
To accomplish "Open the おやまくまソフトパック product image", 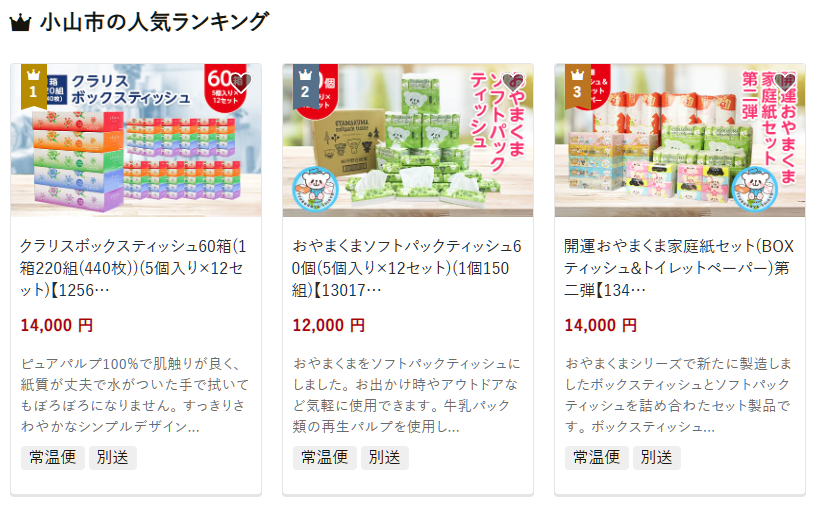I will [408, 140].
